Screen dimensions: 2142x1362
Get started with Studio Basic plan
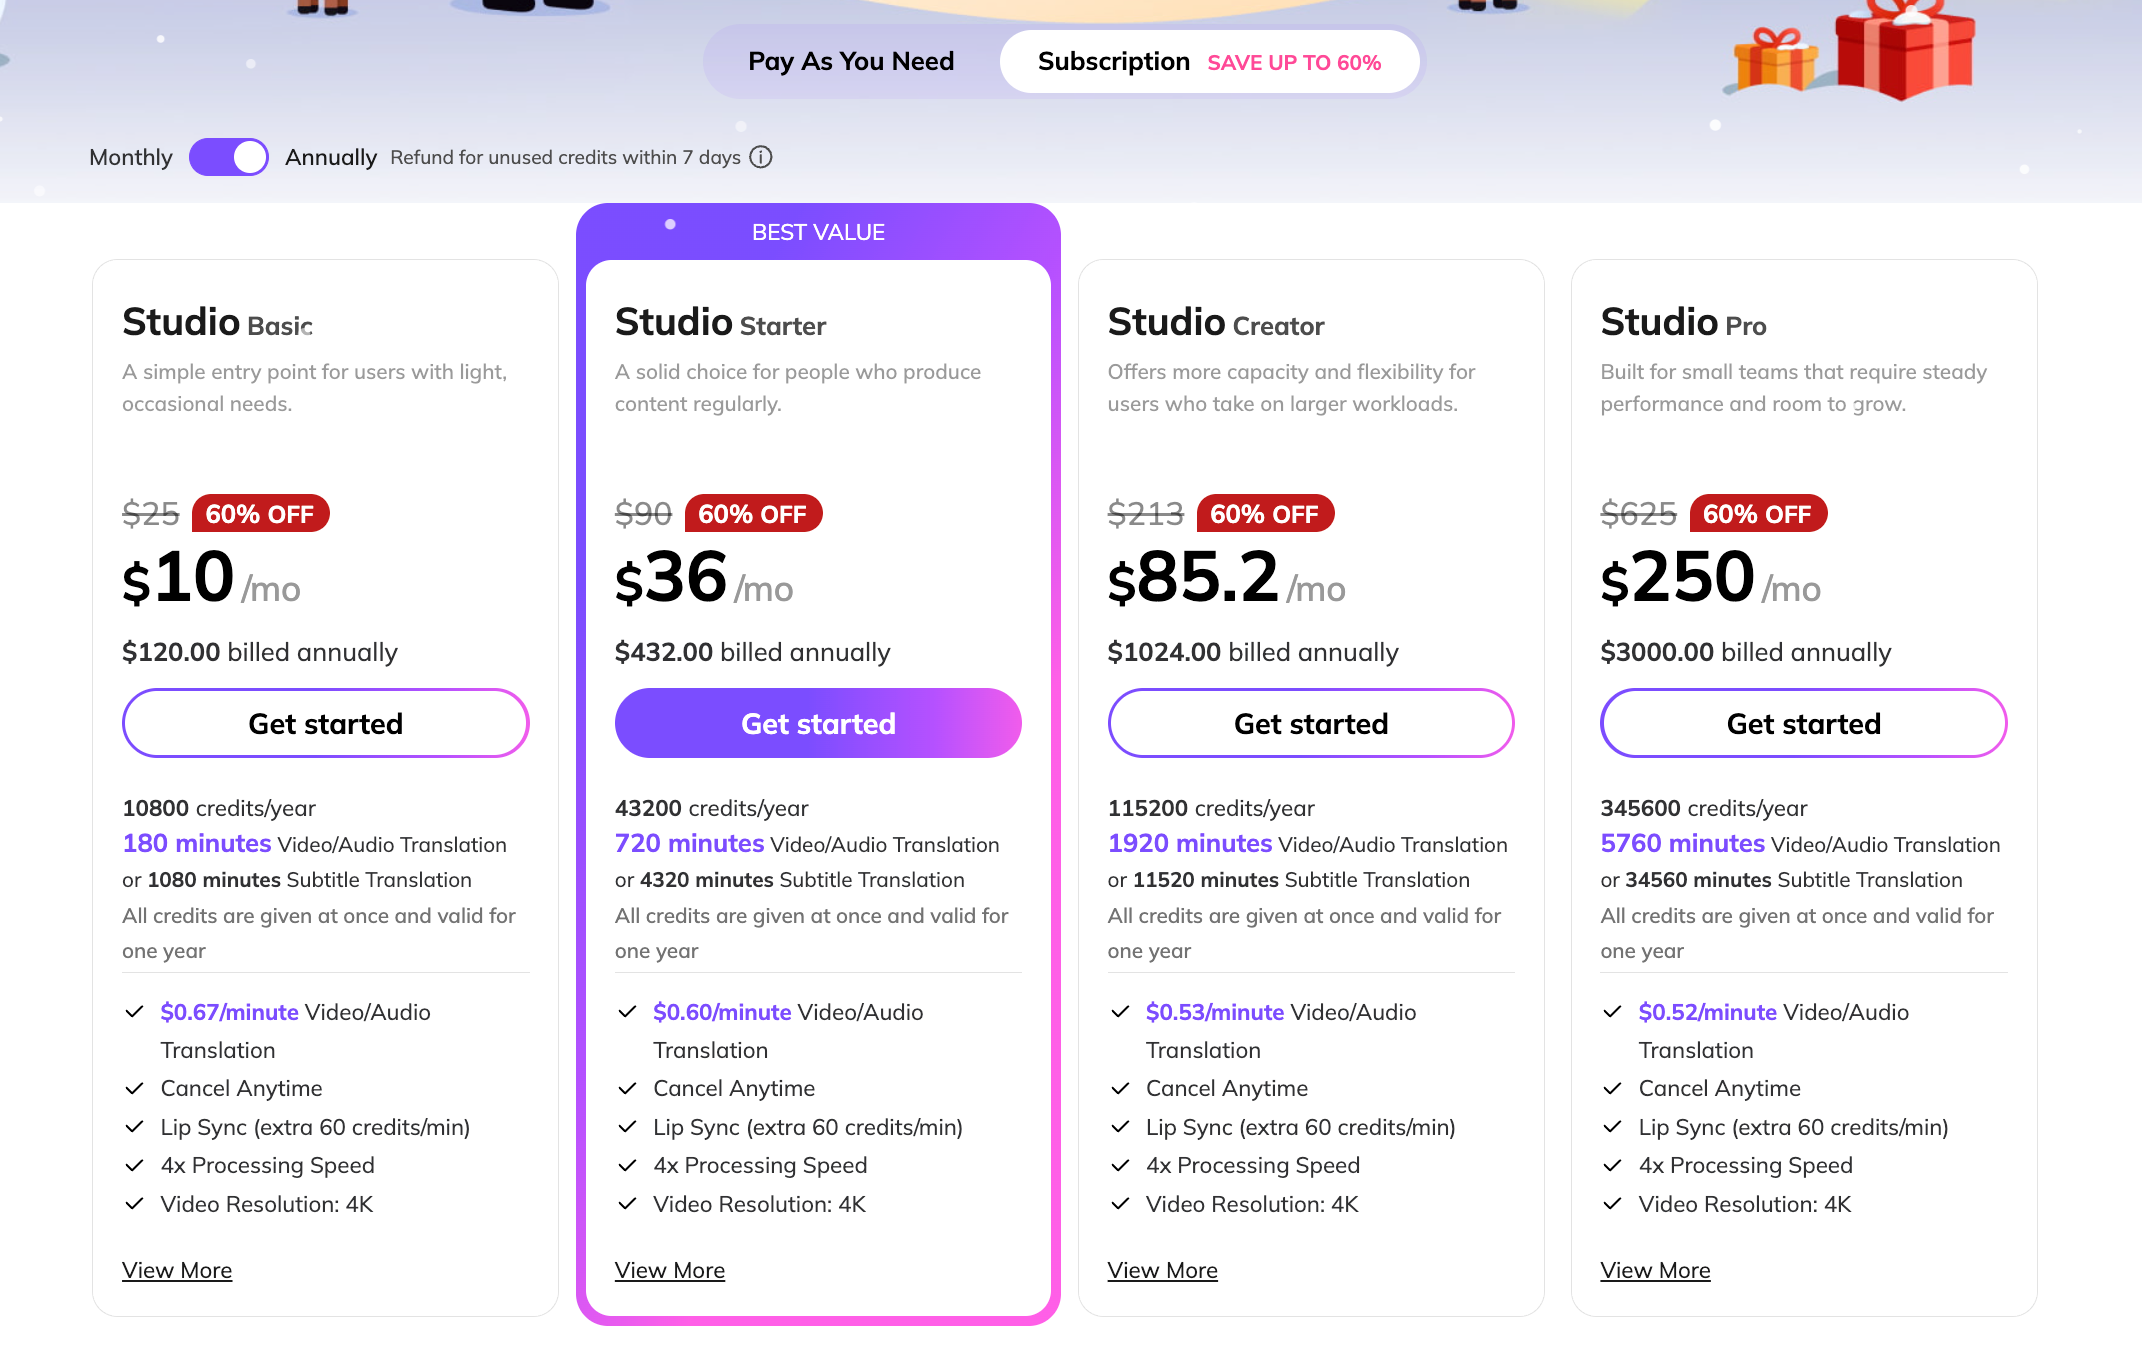point(325,723)
